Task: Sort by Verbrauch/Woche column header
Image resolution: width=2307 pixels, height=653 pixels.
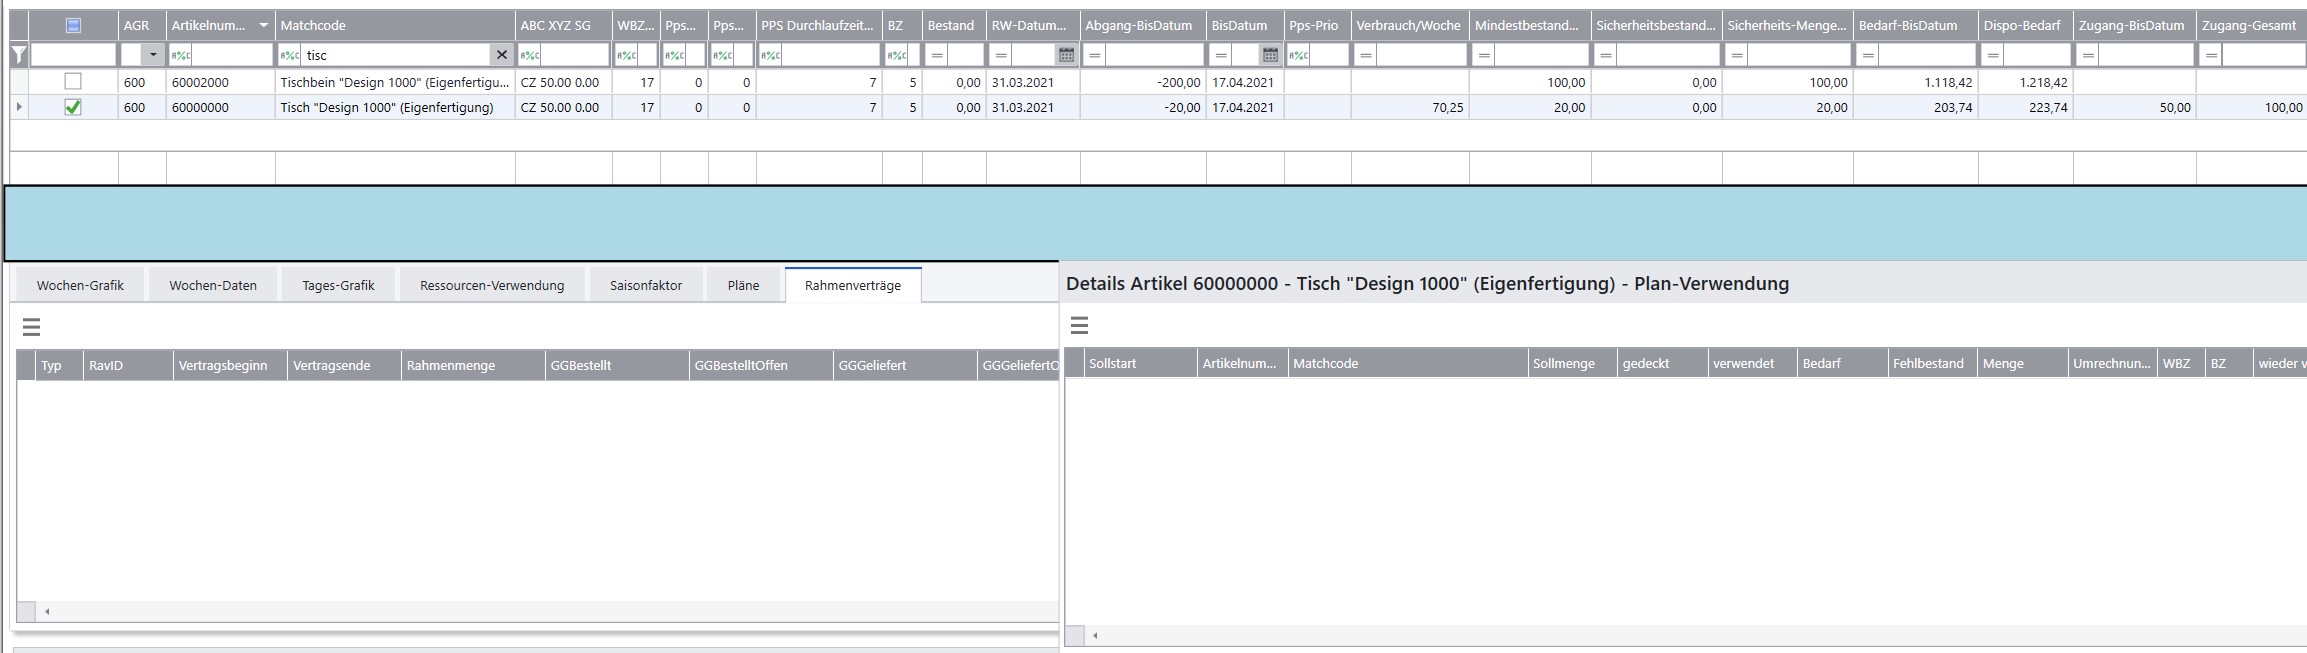Action: (x=1407, y=25)
